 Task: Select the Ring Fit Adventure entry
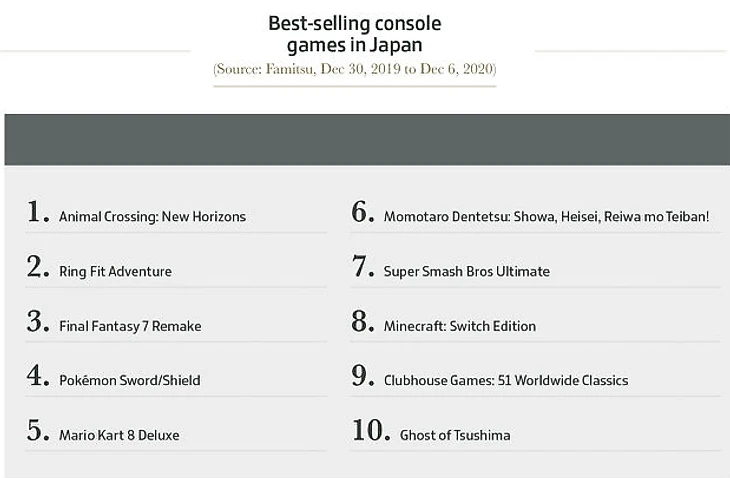coord(115,271)
